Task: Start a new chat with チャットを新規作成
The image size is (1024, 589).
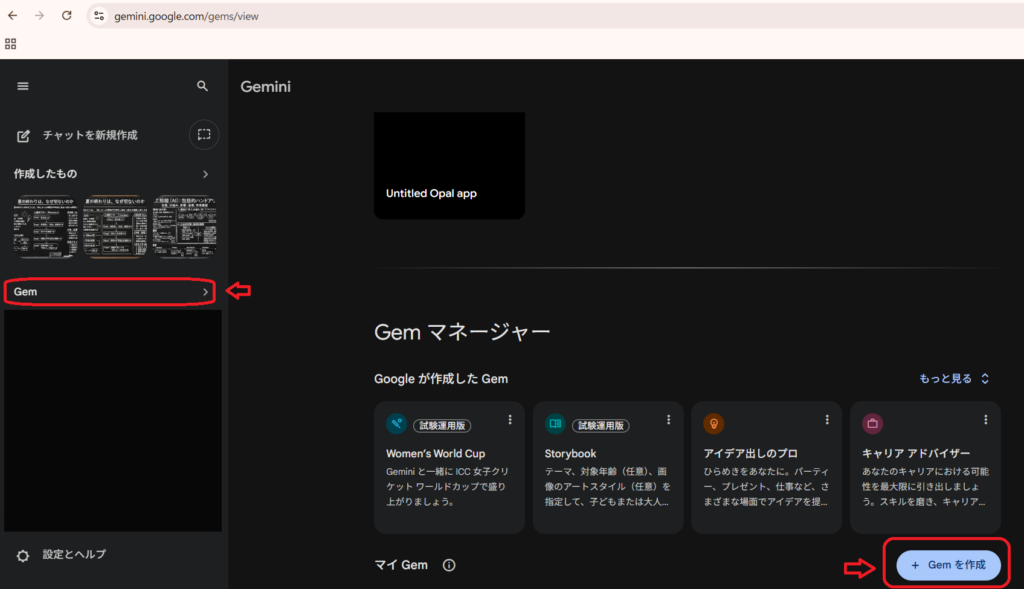Action: (x=90, y=135)
